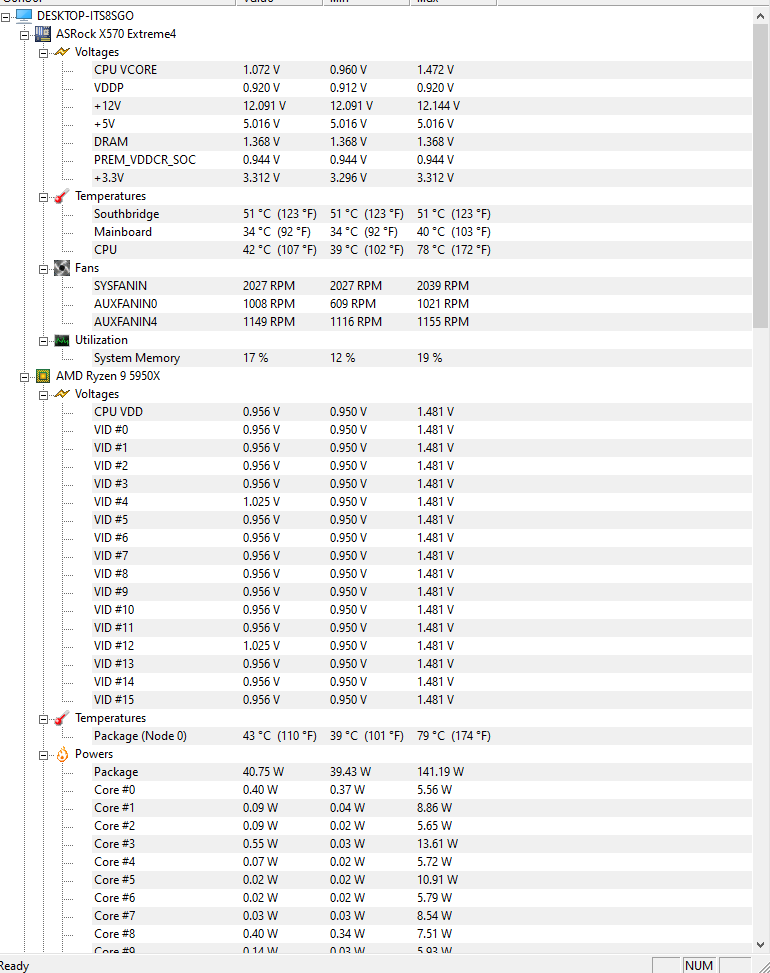The height and width of the screenshot is (973, 770).
Task: Click the motherboard Temperatures thermometer icon
Action: click(61, 196)
